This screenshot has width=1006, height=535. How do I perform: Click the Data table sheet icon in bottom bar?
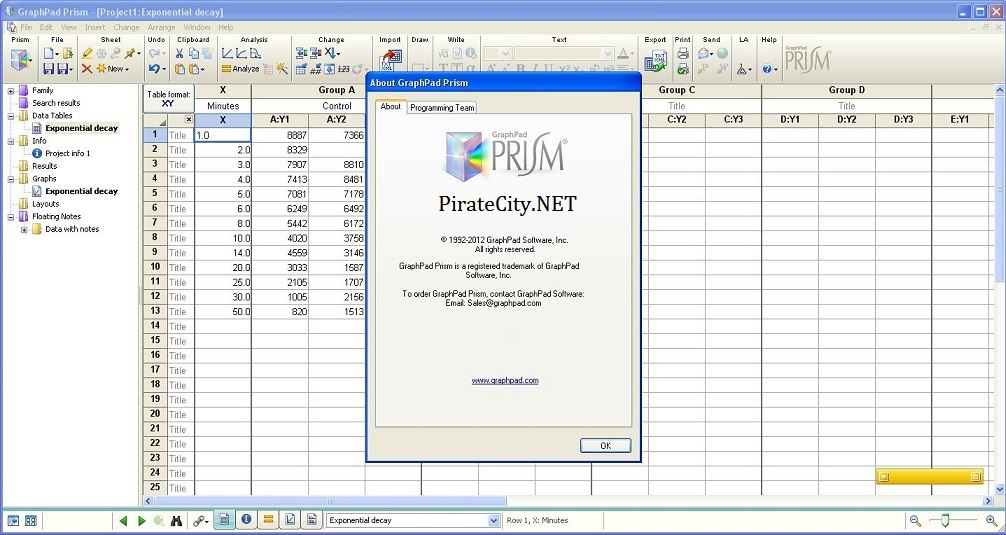(224, 520)
